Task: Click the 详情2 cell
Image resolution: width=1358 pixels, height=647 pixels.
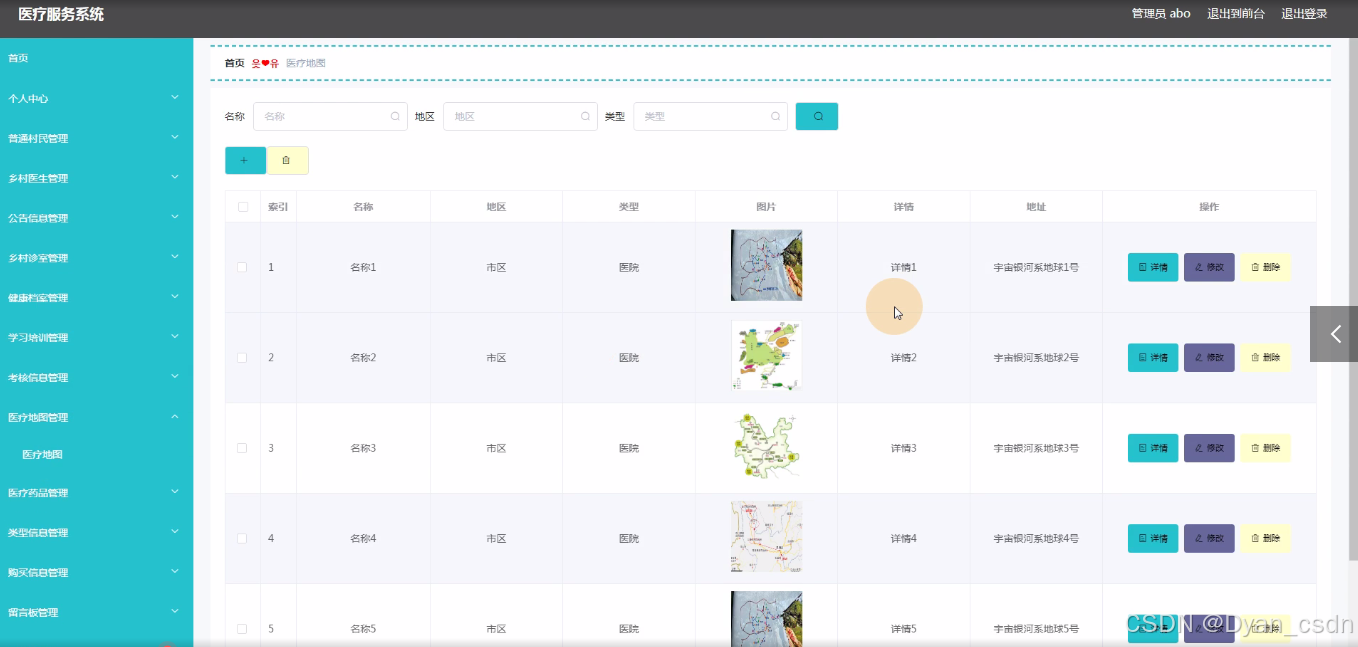Action: 903,358
